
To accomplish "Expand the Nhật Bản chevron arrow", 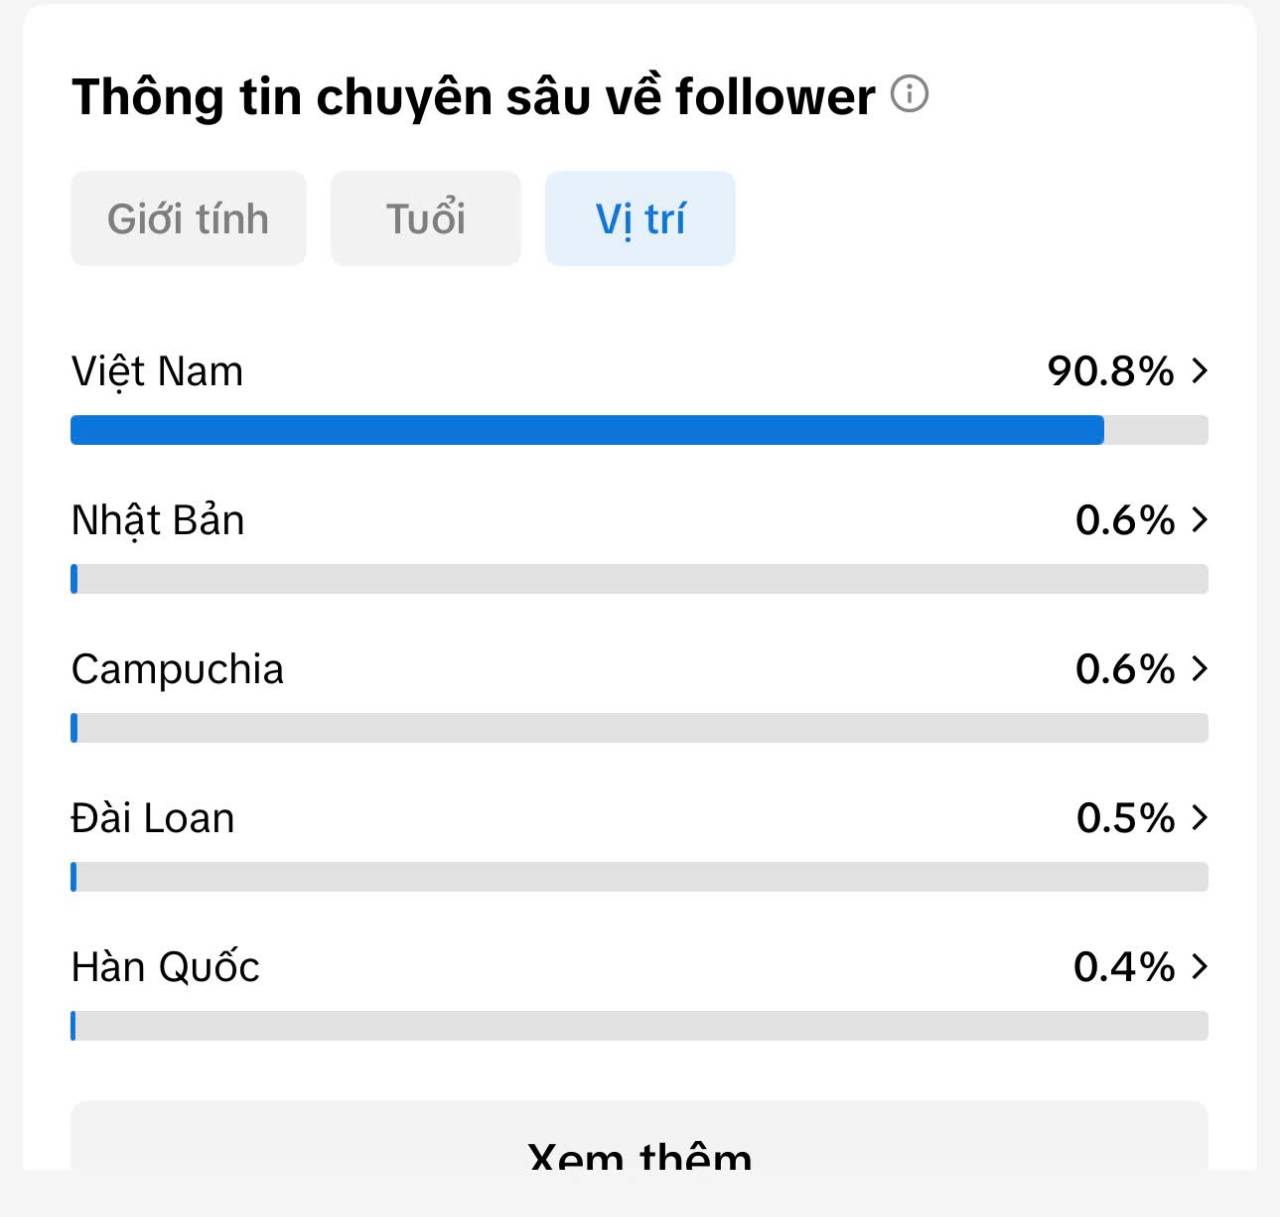I will click(x=1199, y=520).
